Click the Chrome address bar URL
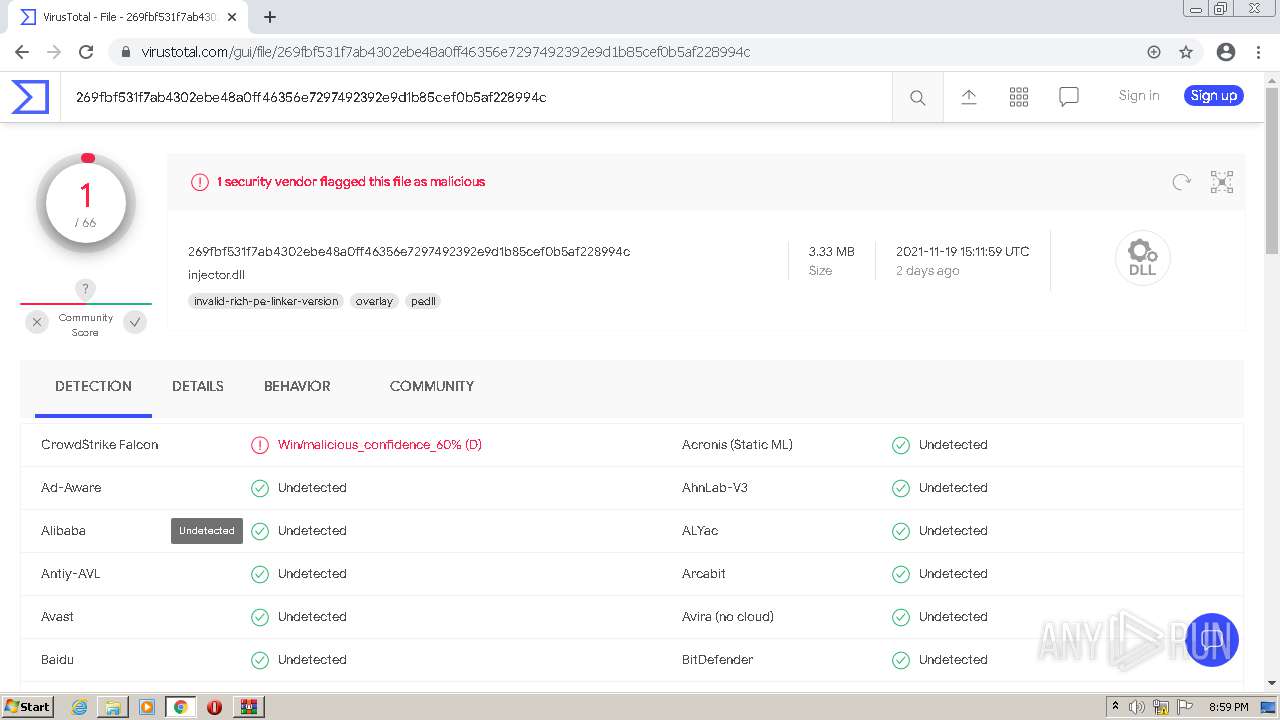The image size is (1280, 720). click(446, 52)
